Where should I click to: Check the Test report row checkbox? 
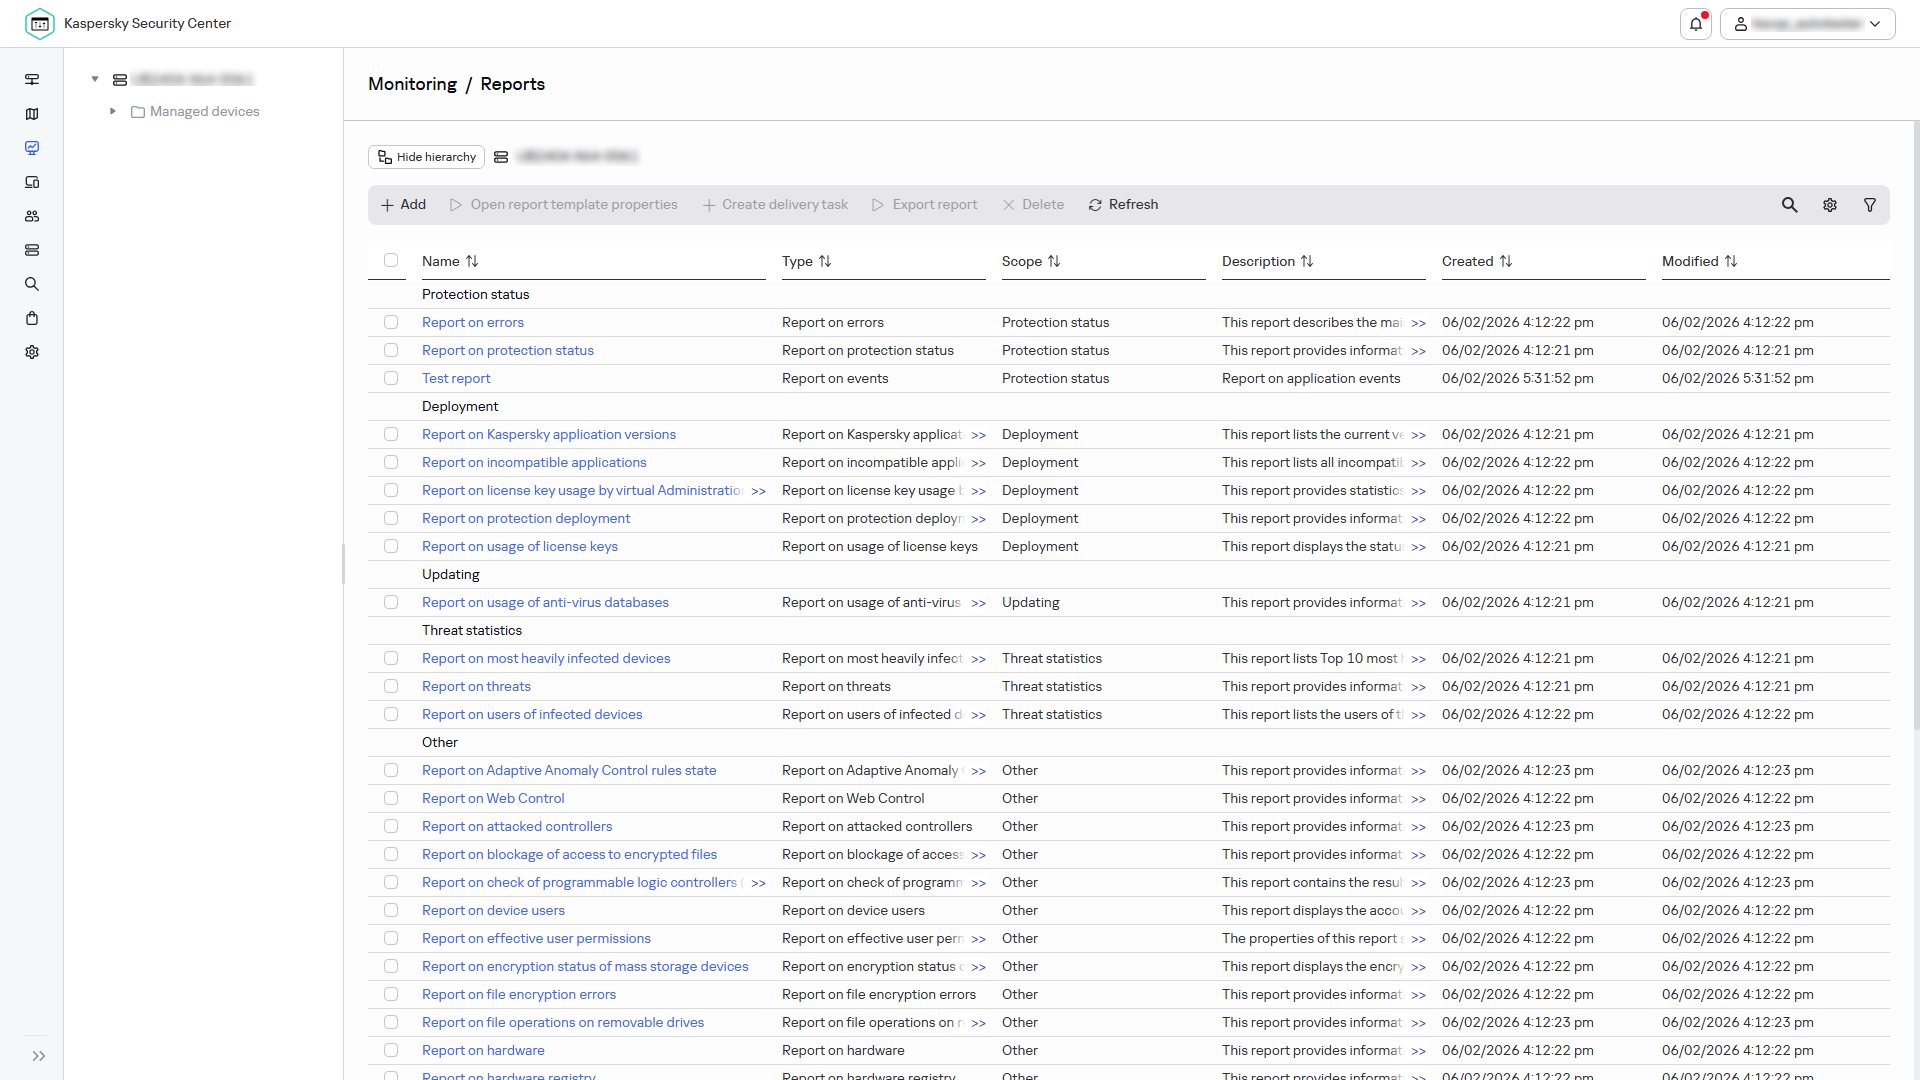click(391, 378)
